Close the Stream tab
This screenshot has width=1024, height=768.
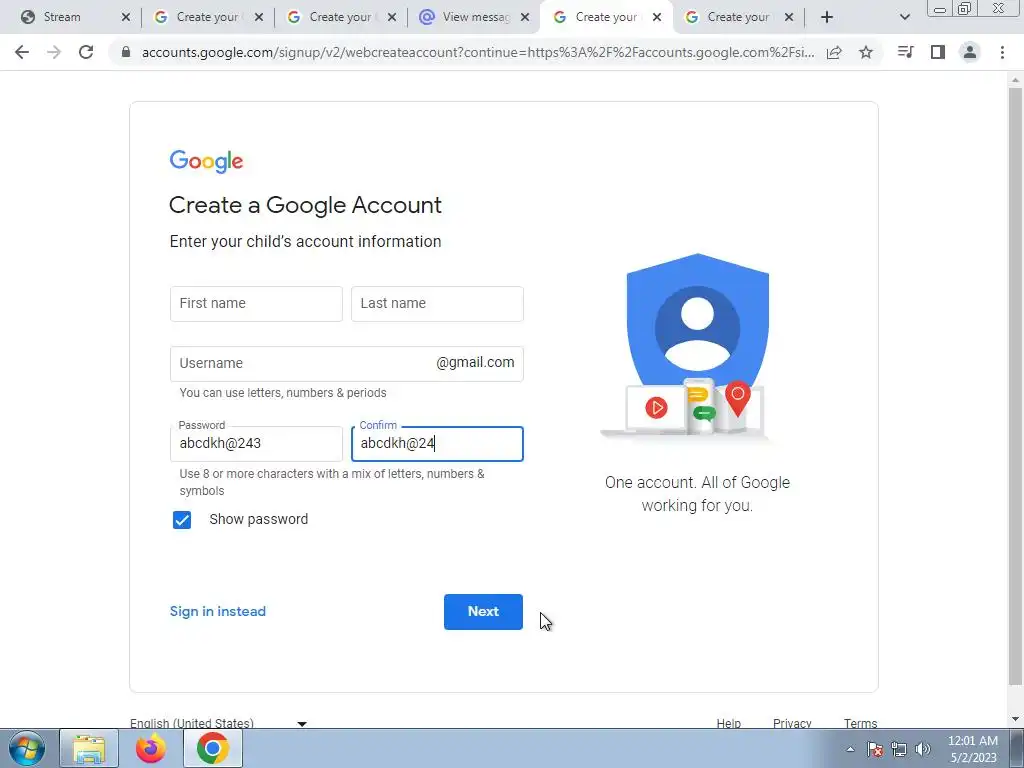point(126,17)
